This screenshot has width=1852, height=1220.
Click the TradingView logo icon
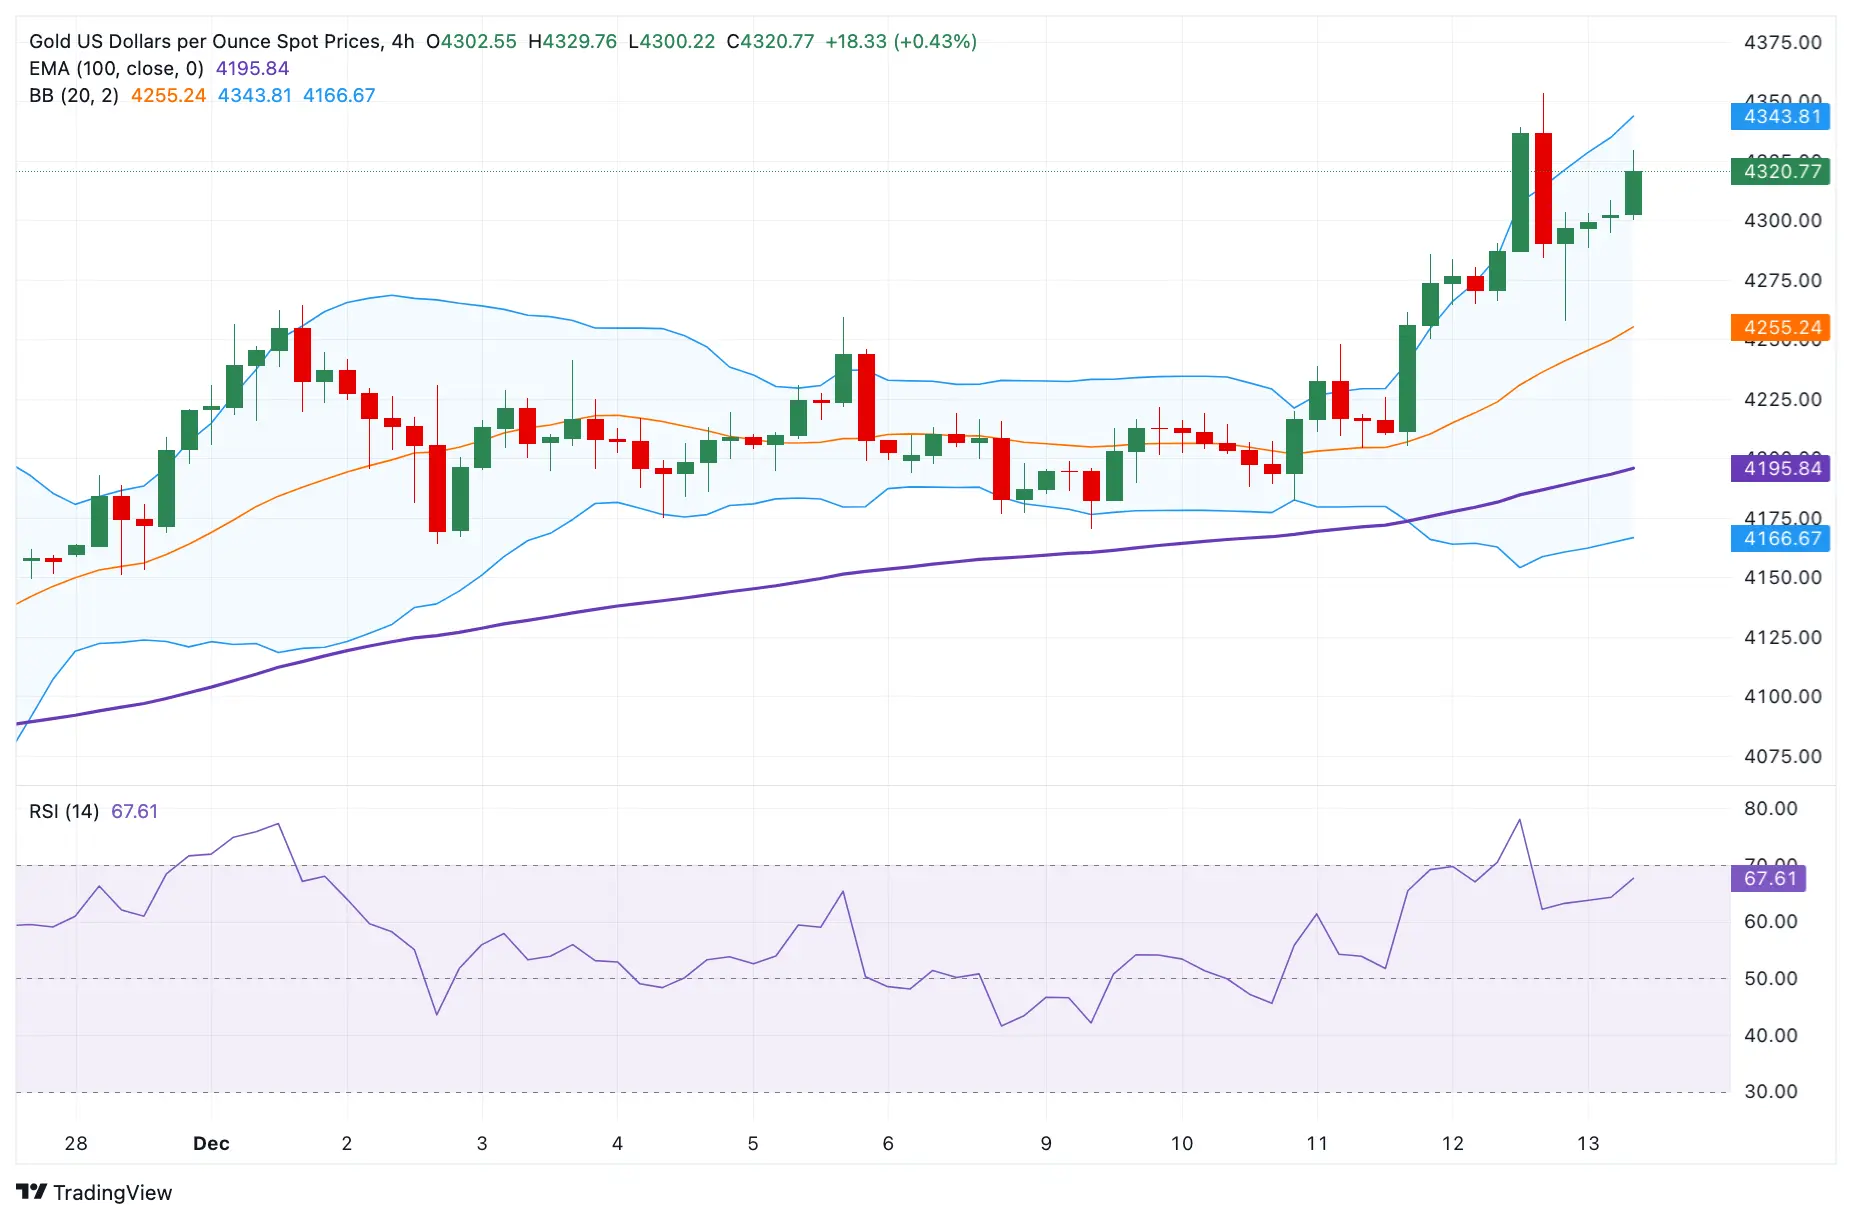tap(32, 1192)
